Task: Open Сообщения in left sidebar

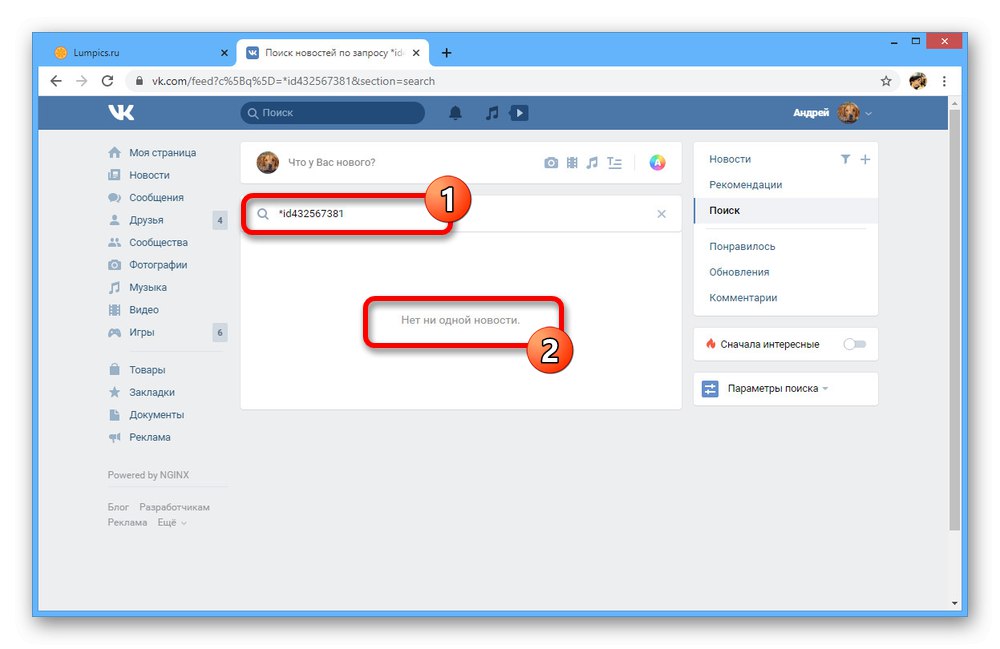Action: tap(156, 198)
